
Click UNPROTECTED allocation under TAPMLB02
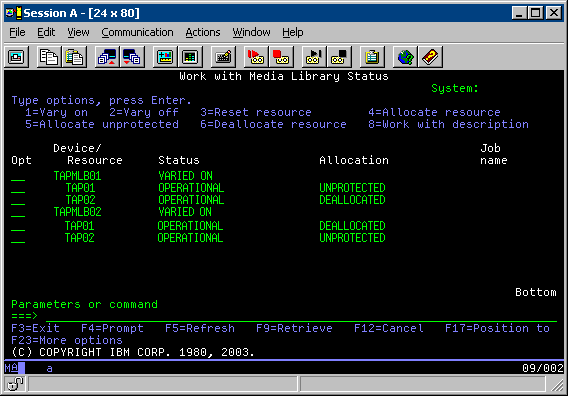click(x=352, y=238)
